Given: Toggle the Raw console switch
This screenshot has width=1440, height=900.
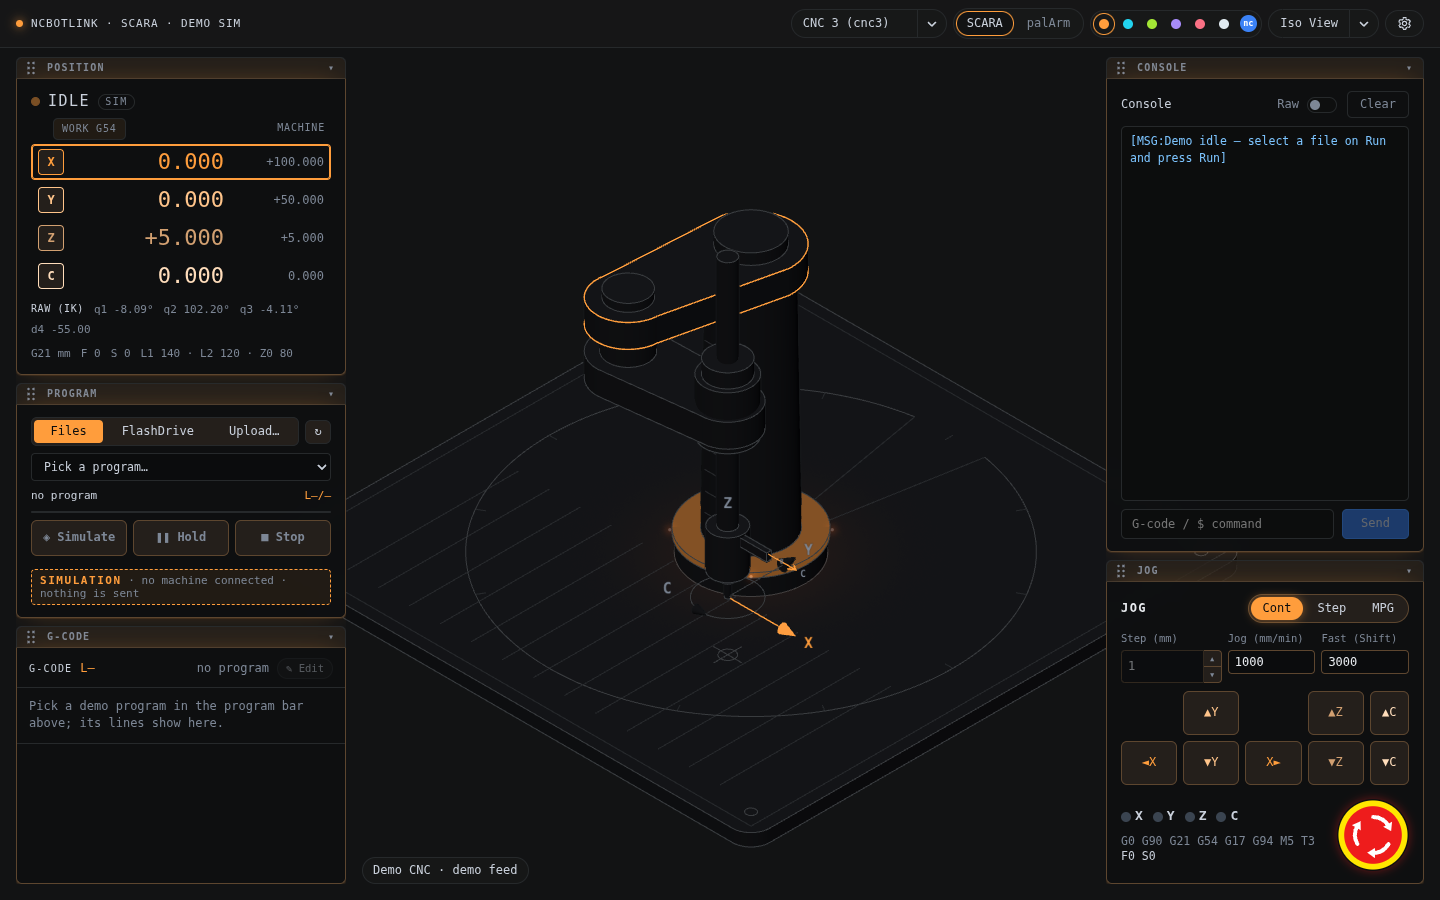Looking at the screenshot, I should (1321, 105).
